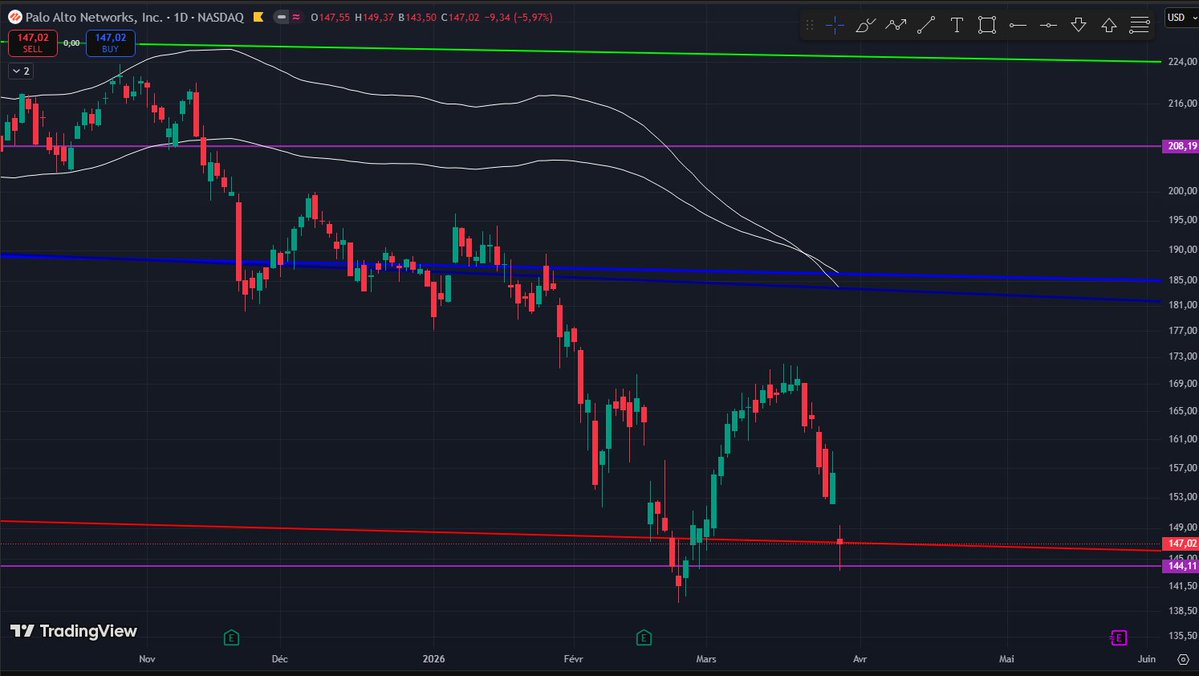Click the 224,00 price axis value

coord(1182,62)
